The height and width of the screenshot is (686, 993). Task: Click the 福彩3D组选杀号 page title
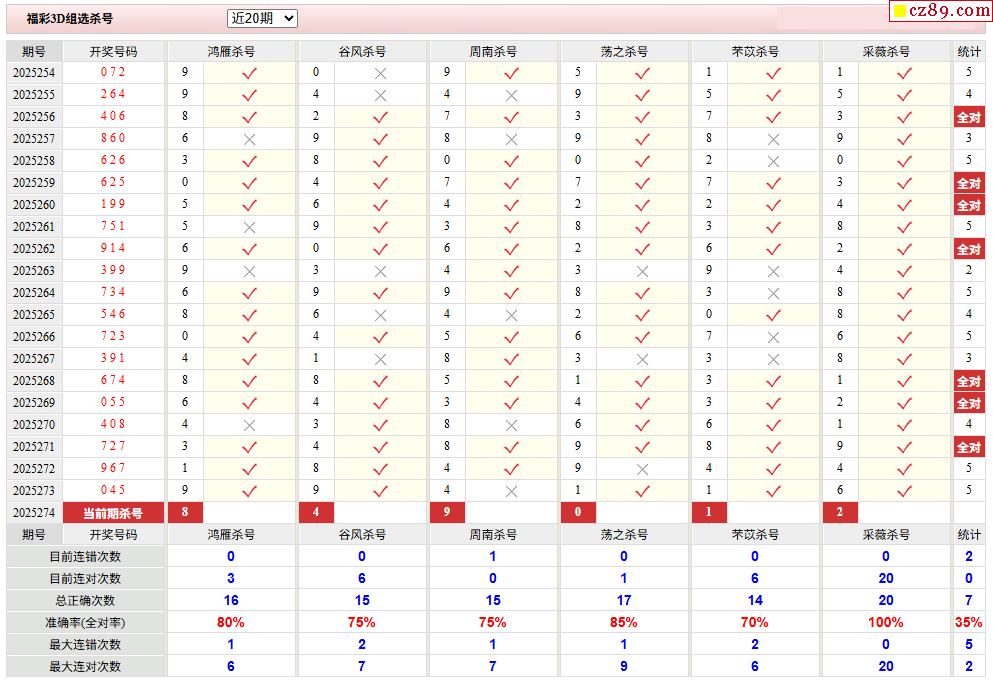click(69, 19)
